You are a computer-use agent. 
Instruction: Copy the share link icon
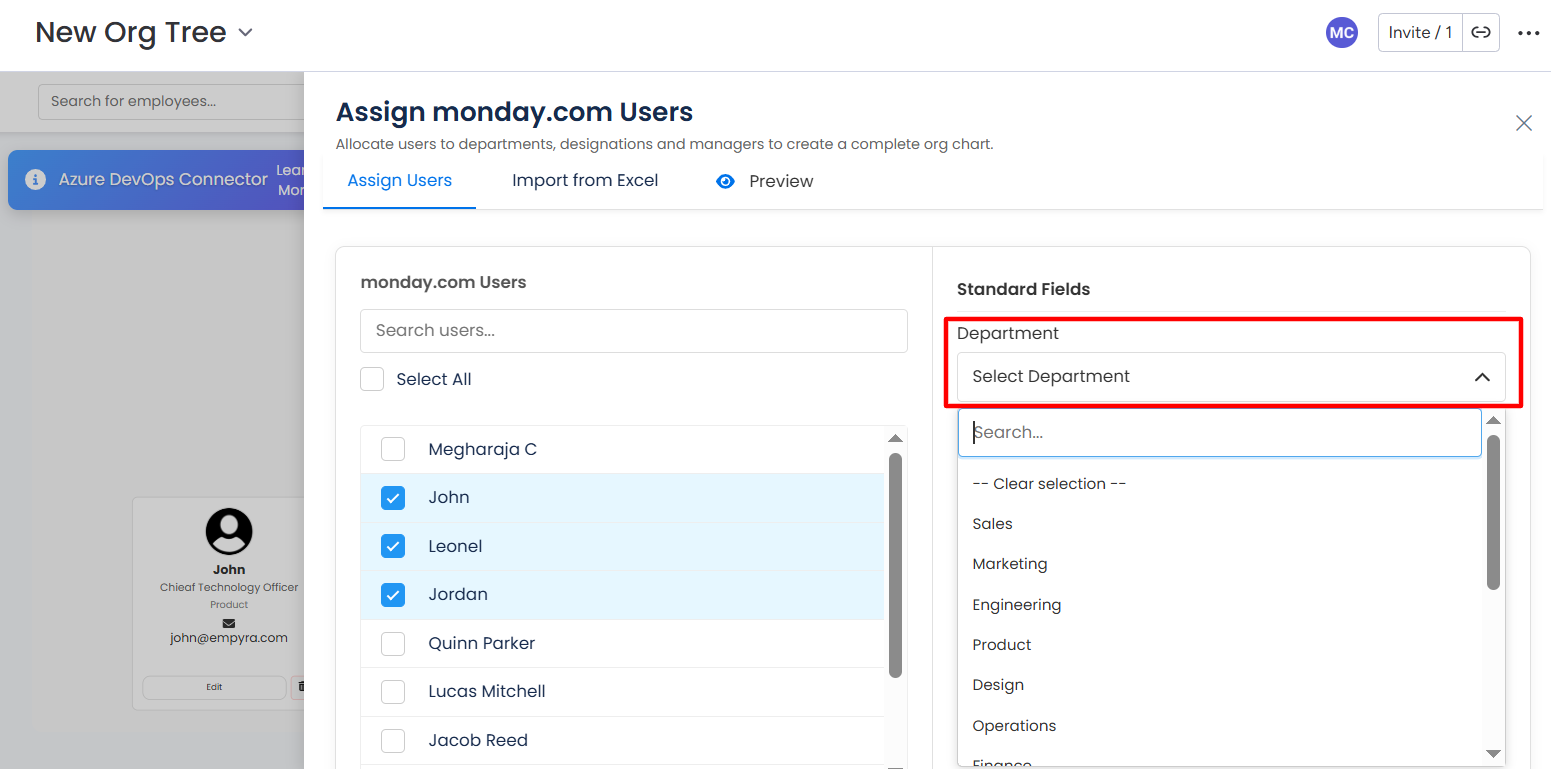1481,33
